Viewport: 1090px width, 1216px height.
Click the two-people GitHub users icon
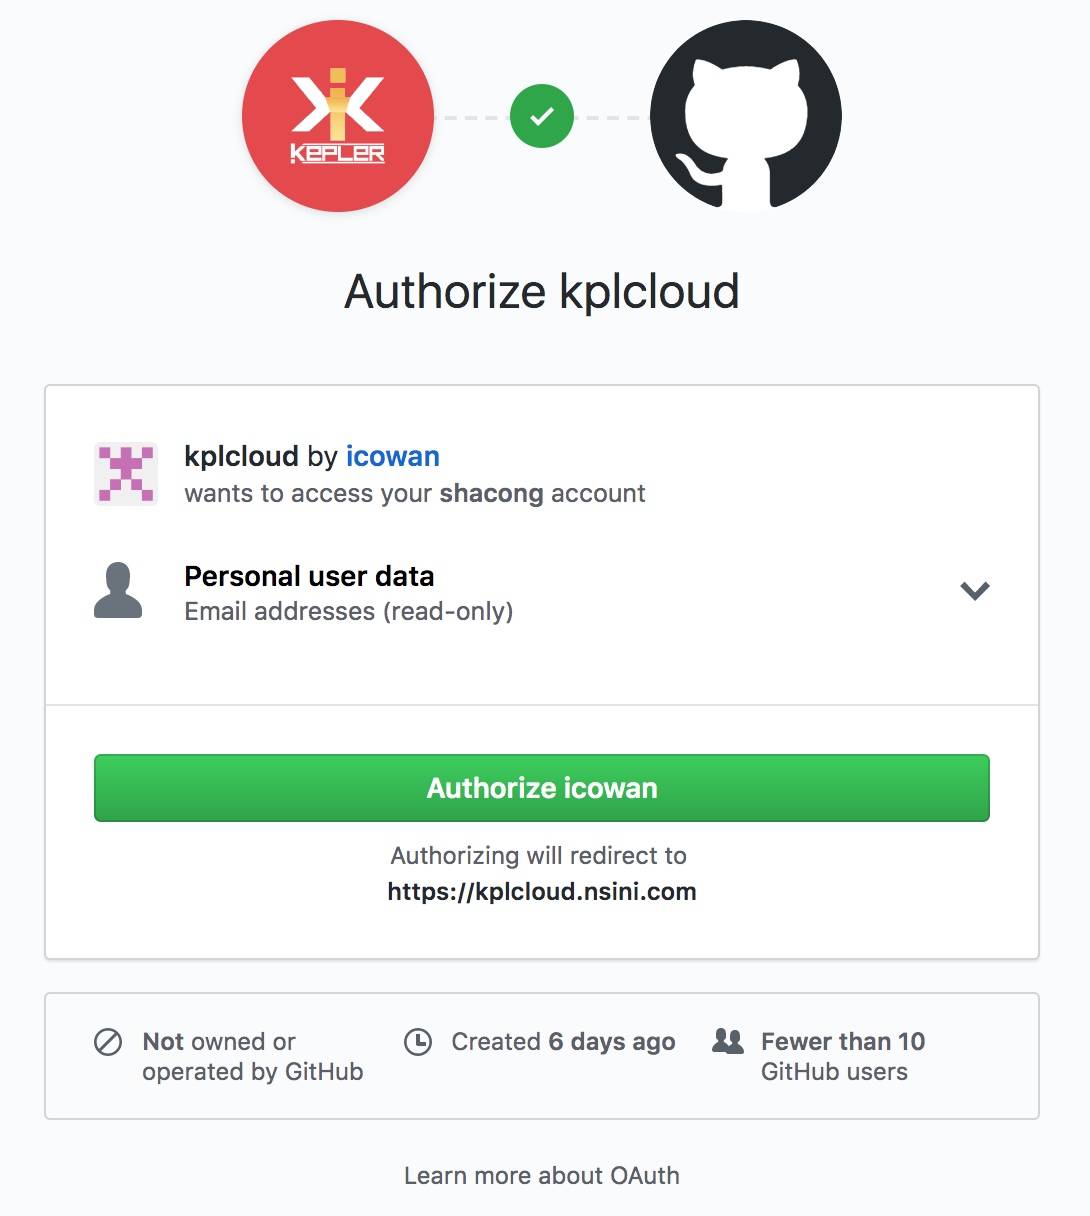728,1042
